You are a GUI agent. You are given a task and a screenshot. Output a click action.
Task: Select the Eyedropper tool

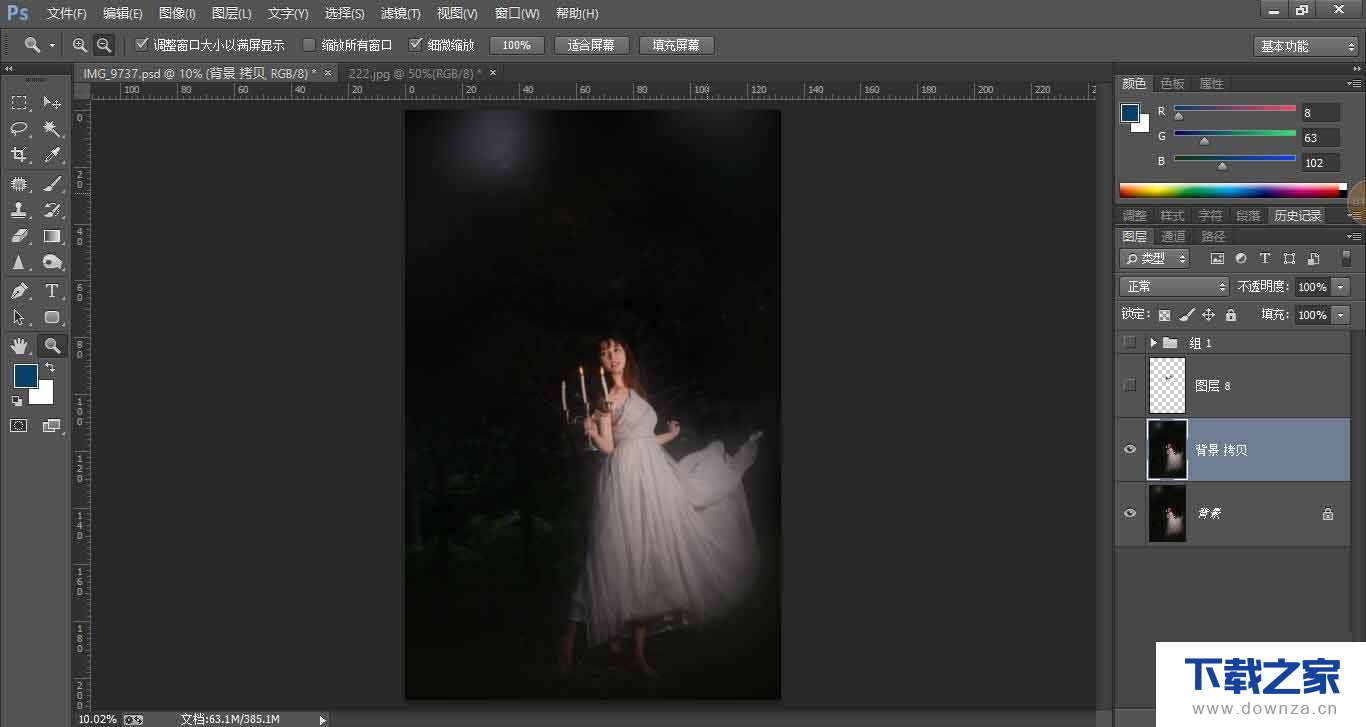pos(52,155)
